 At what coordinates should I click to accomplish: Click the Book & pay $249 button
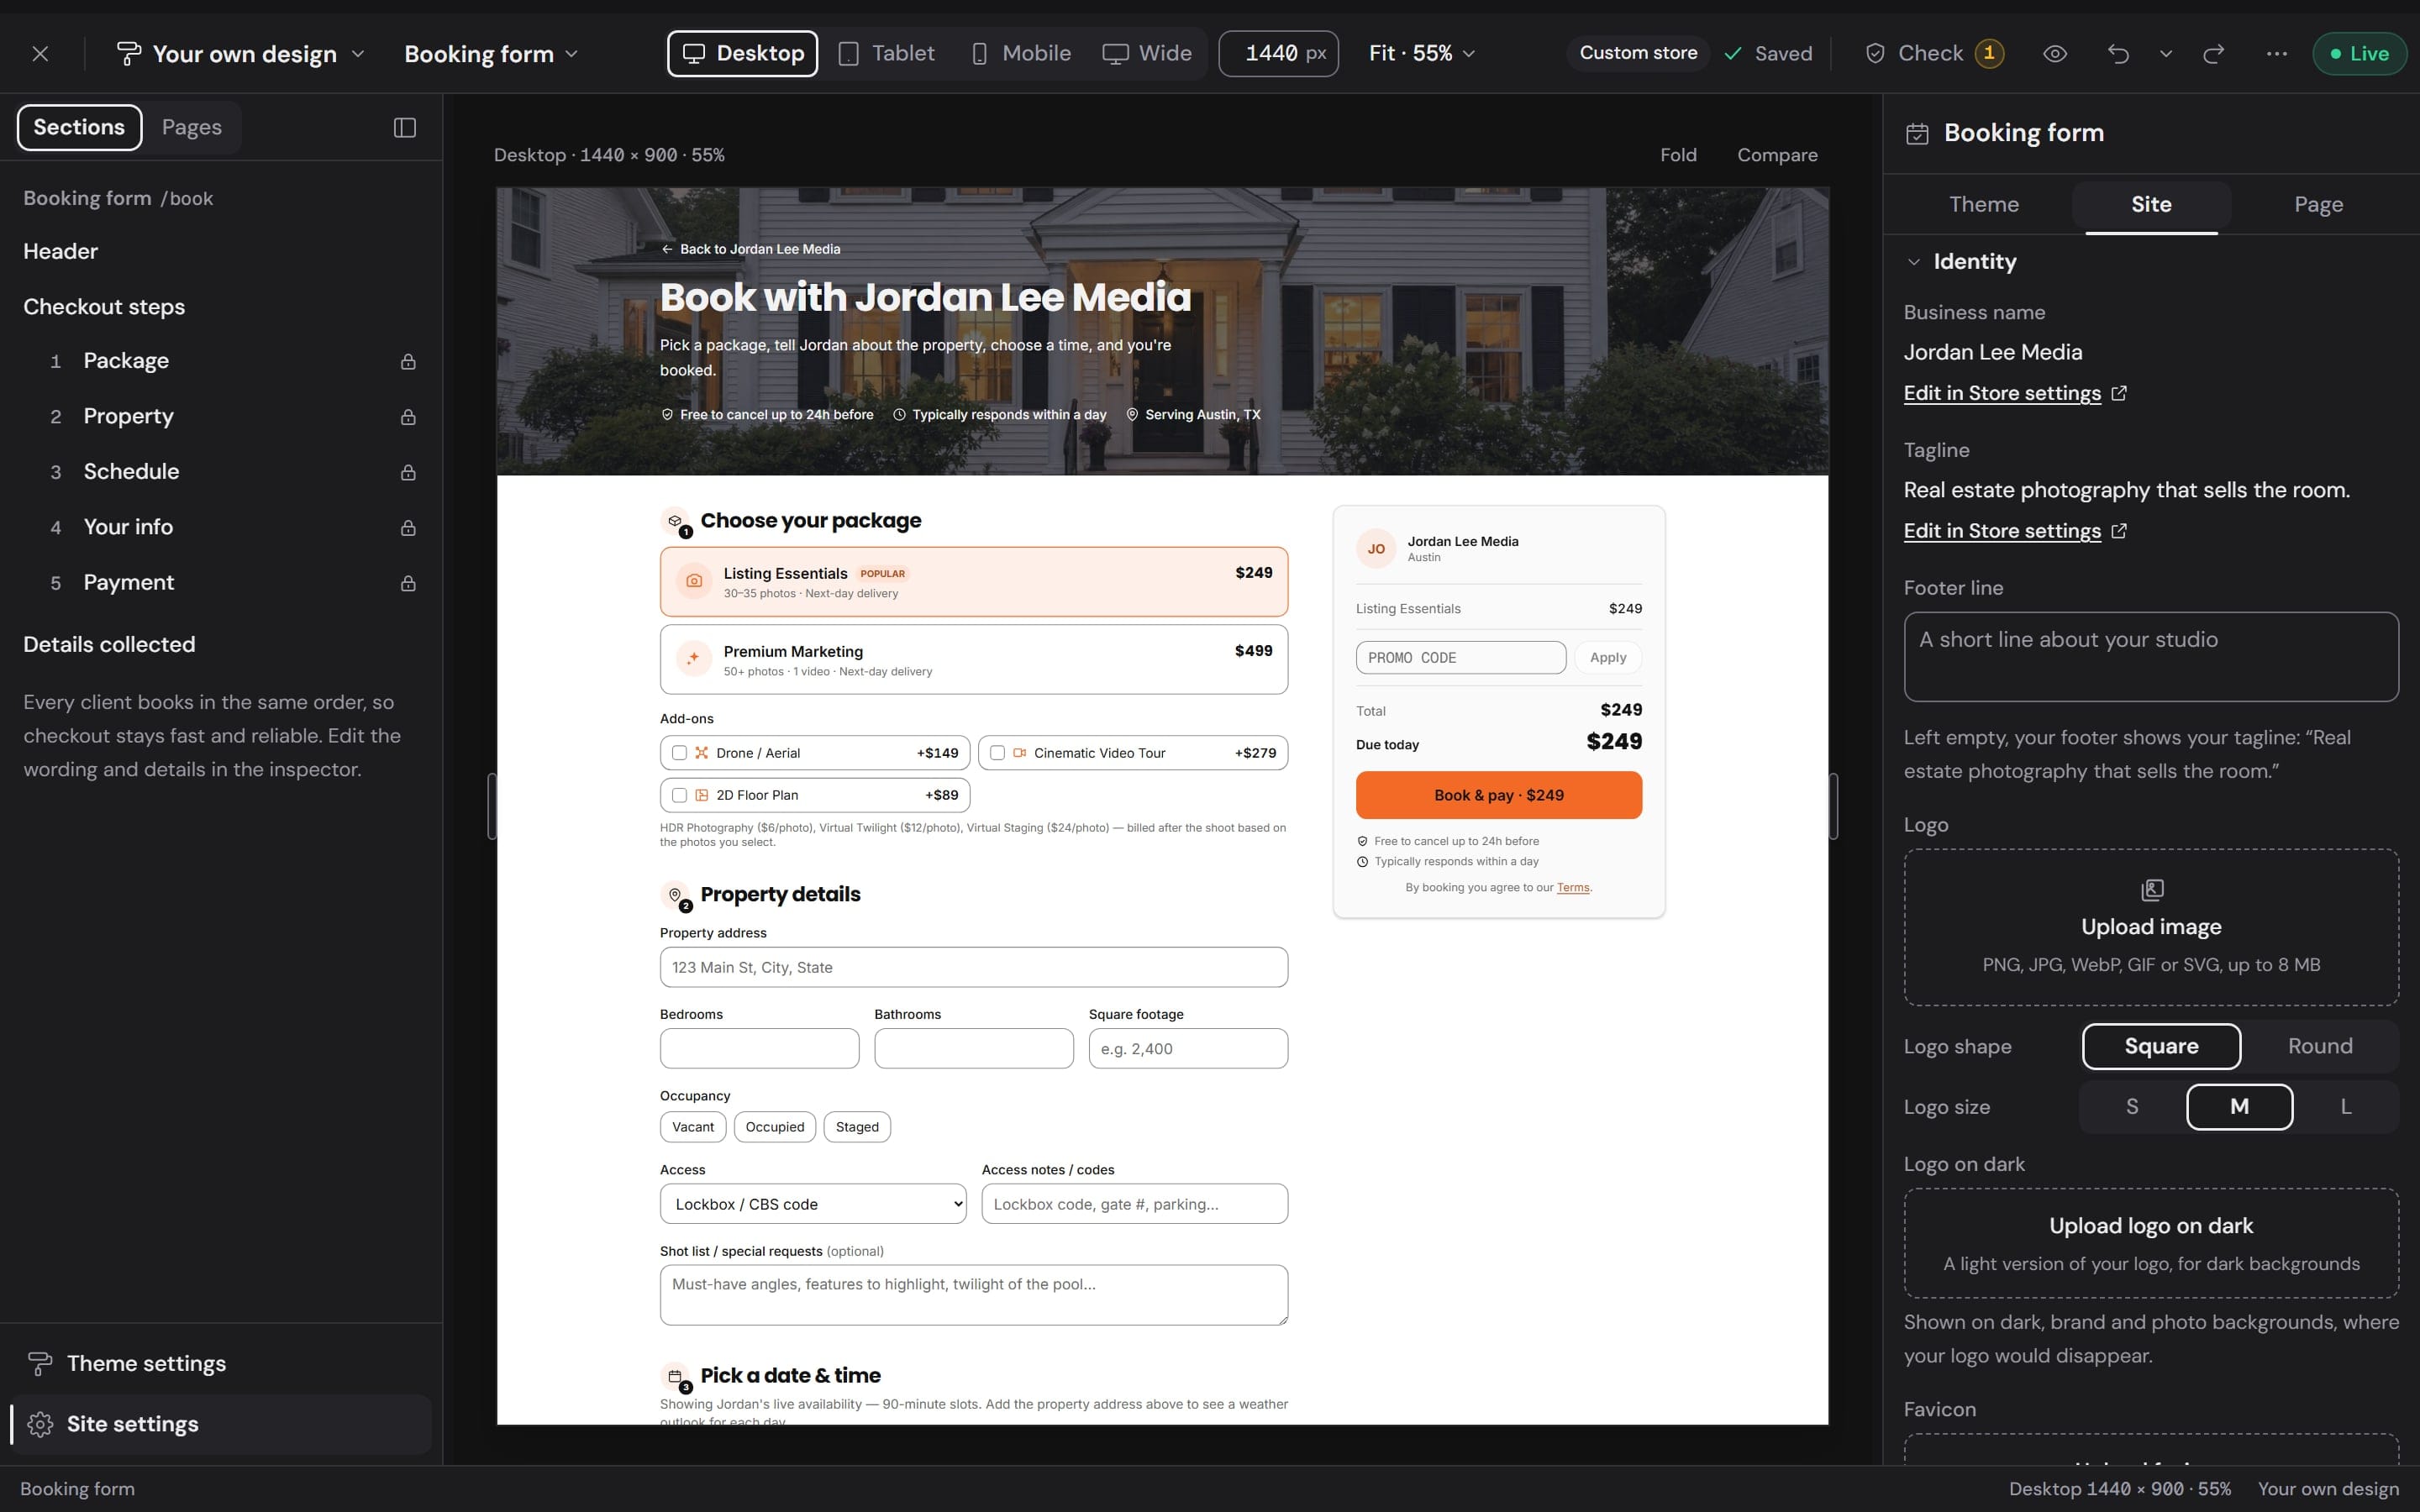(1498, 795)
